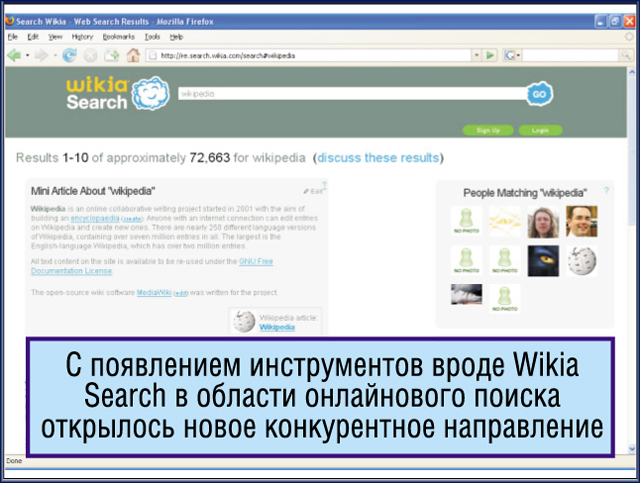The height and width of the screenshot is (483, 640).
Task: Click the Wikipedia globe icon in Mini Article
Action: click(244, 321)
